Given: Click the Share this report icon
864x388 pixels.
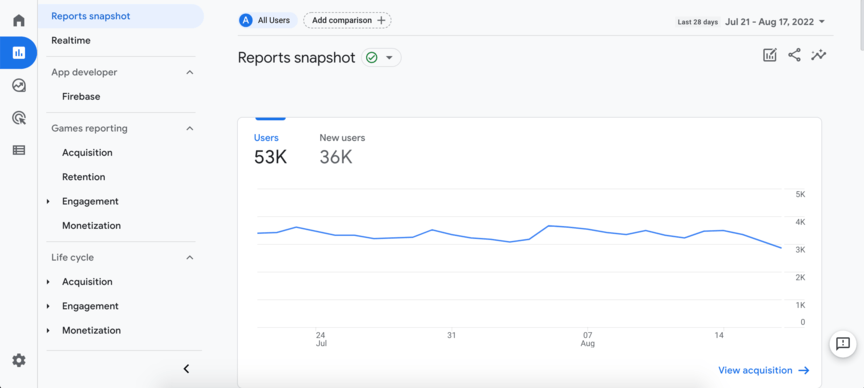Looking at the screenshot, I should [x=794, y=55].
